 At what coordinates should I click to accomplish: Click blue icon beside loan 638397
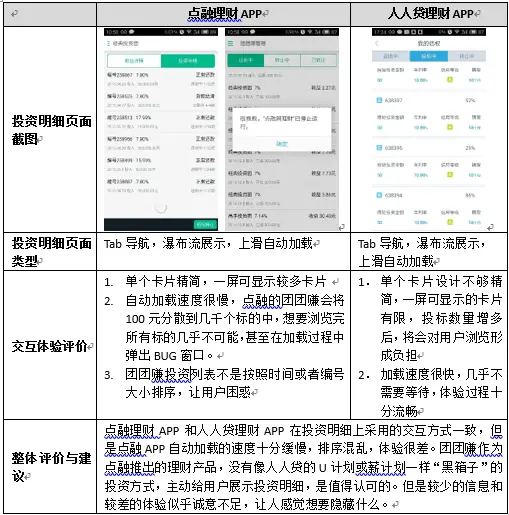point(379,100)
